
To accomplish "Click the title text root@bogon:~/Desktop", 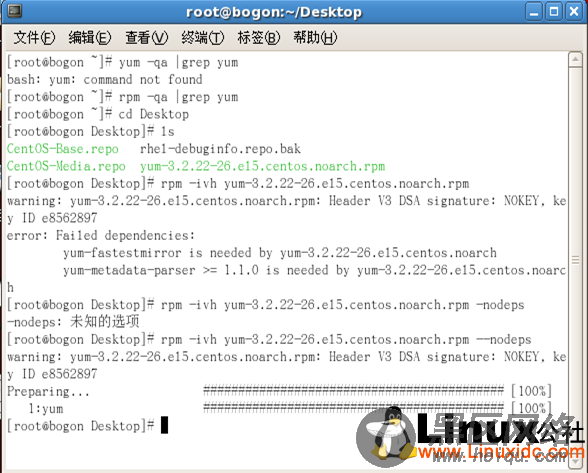I will 274,12.
